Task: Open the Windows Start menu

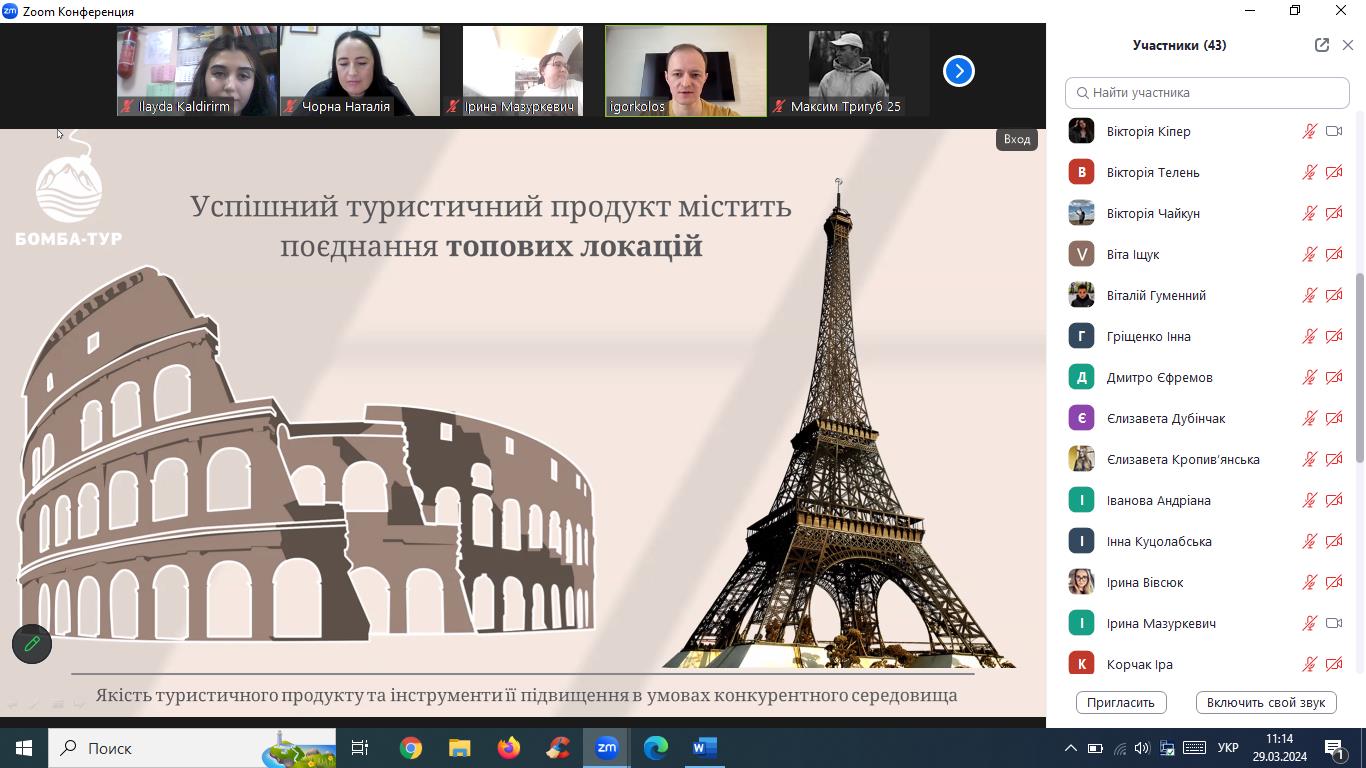Action: pyautogui.click(x=24, y=748)
